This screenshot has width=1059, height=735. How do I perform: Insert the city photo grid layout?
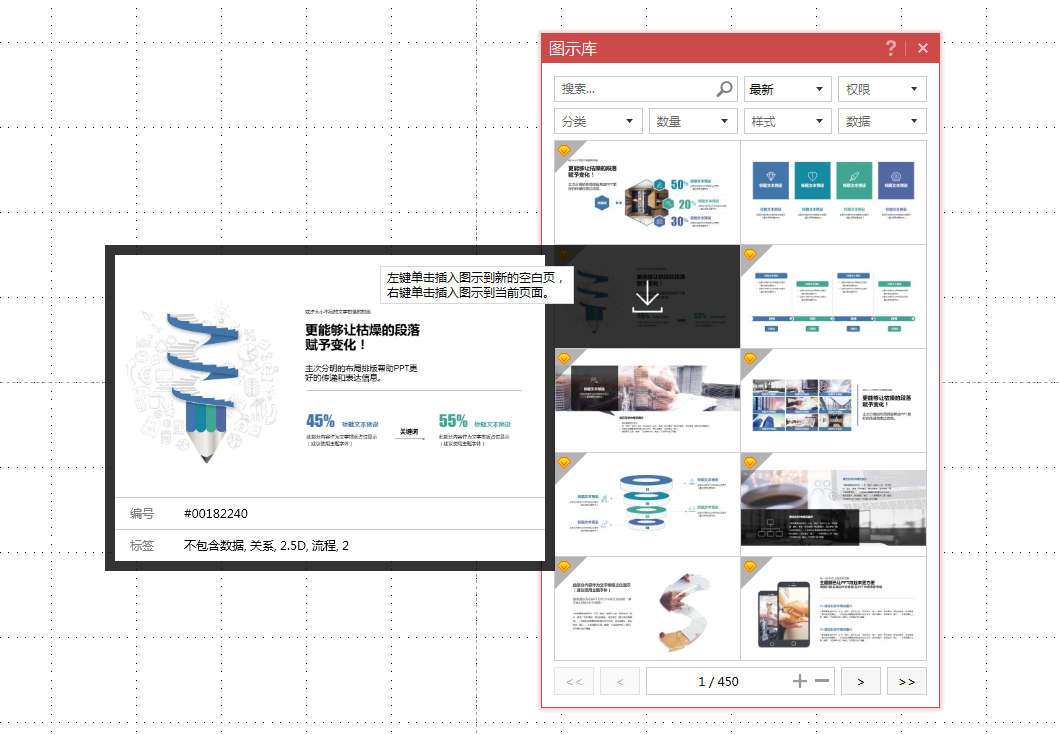click(833, 401)
